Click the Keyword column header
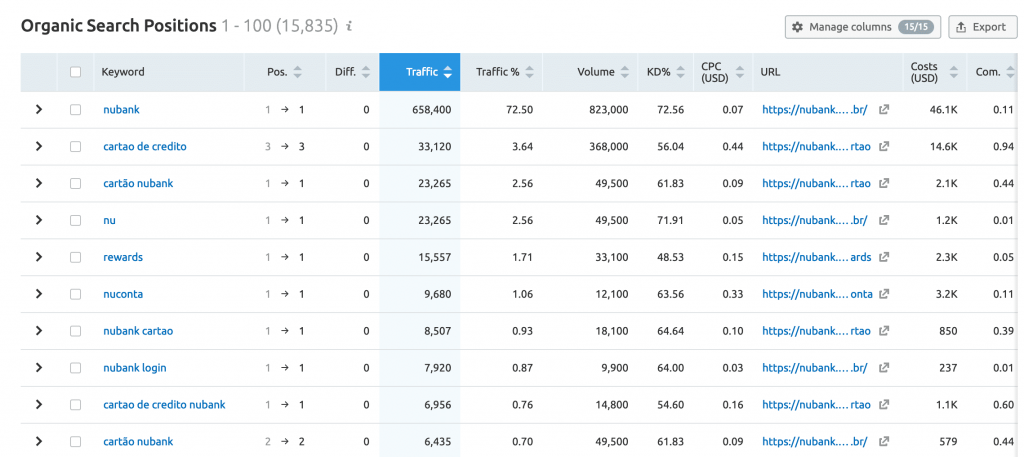The width and height of the screenshot is (1024, 457). tap(123, 72)
